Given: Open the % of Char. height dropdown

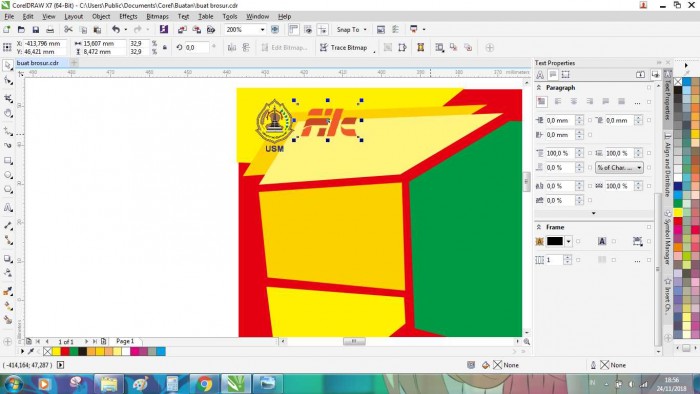Looking at the screenshot, I should (620, 167).
